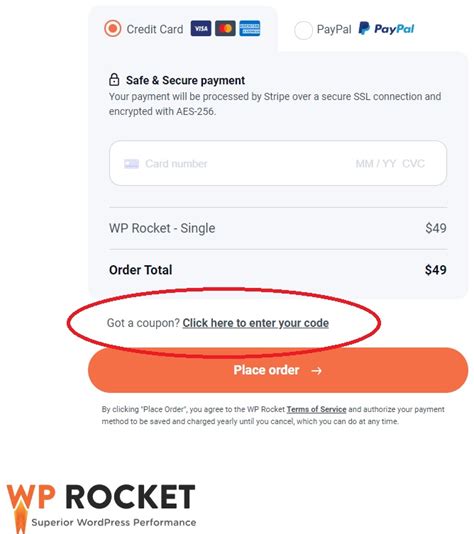Click the Place order button
Image resolution: width=474 pixels, height=534 pixels.
coord(278,370)
